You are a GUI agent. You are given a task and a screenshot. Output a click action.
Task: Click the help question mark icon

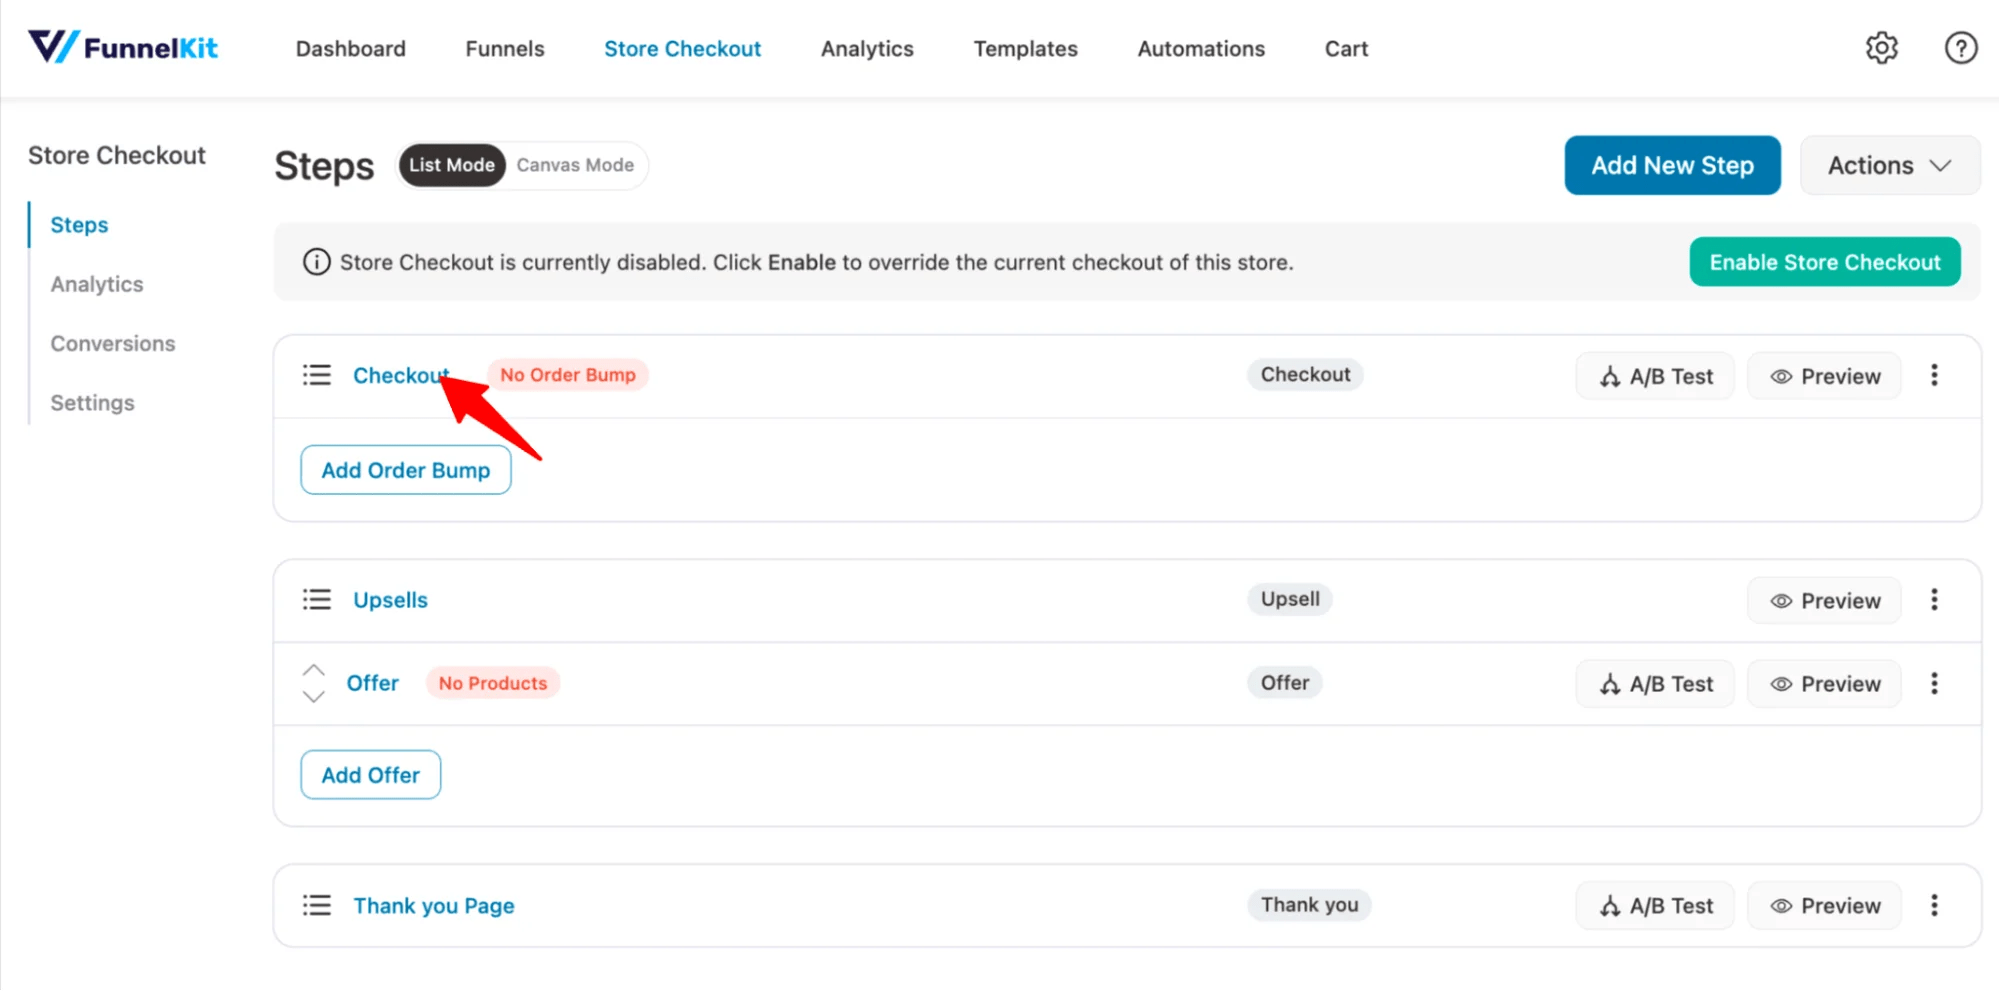point(1960,47)
